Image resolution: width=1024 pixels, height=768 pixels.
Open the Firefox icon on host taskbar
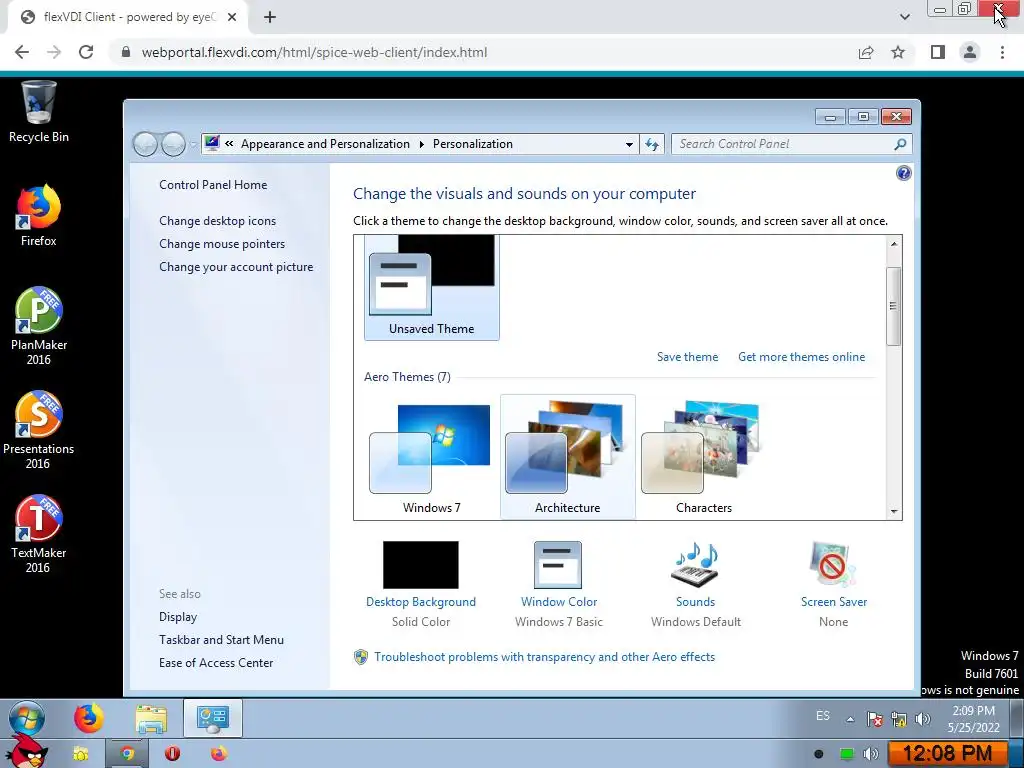point(219,754)
